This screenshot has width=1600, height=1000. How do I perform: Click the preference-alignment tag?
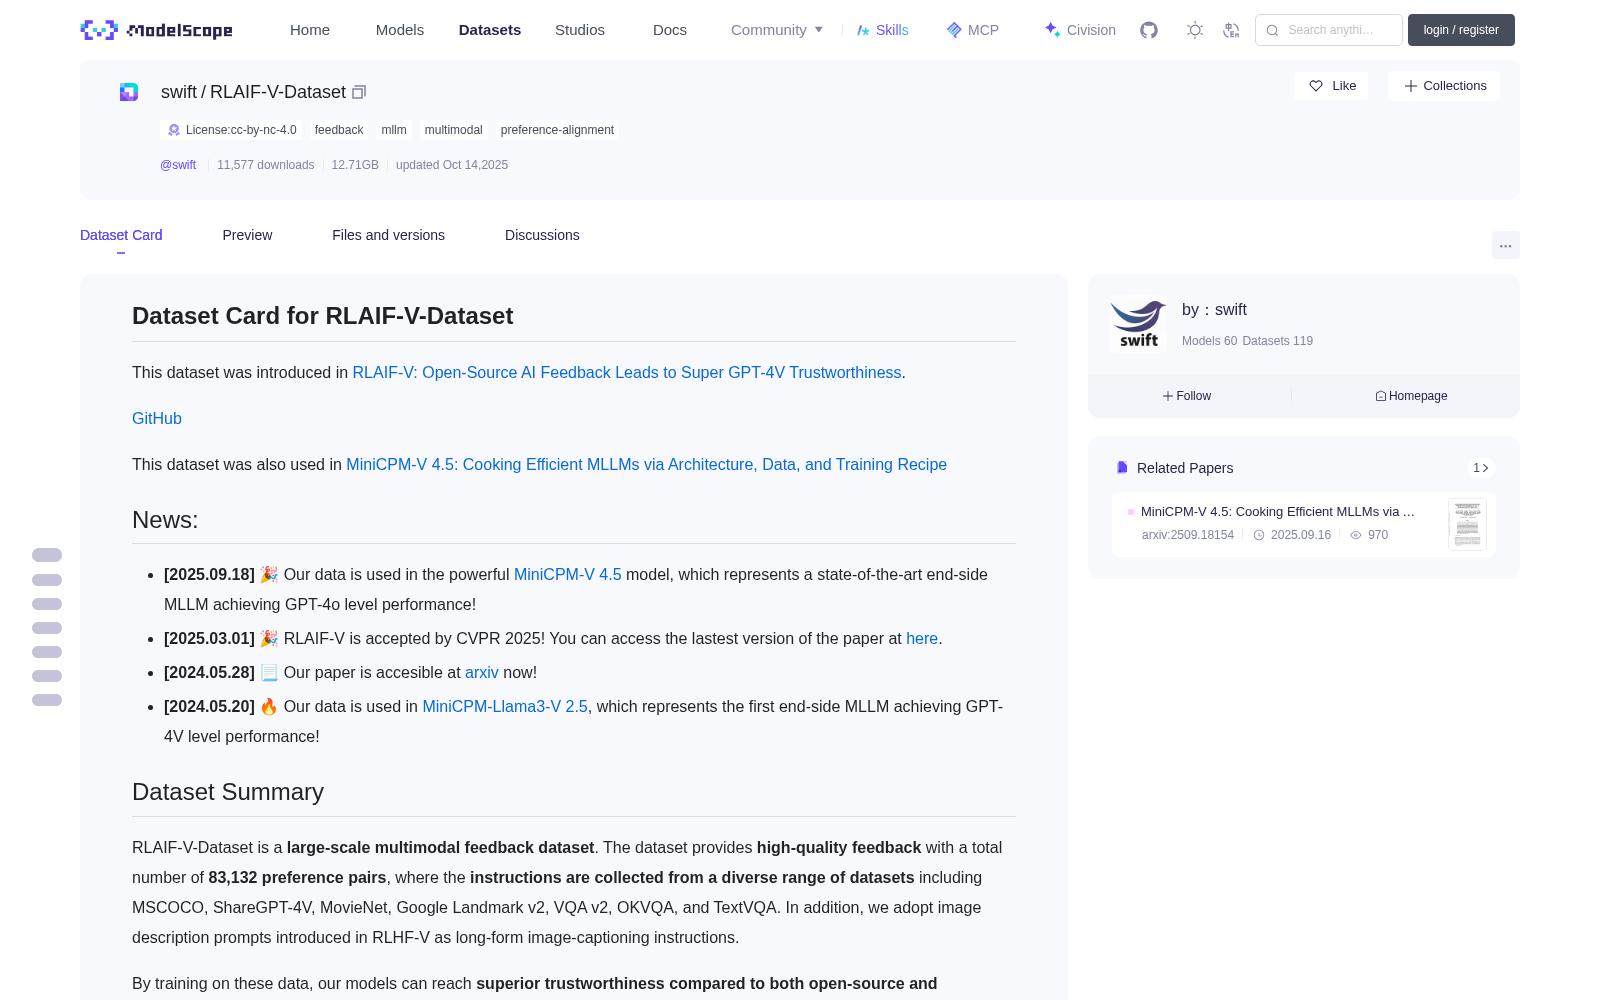click(557, 130)
